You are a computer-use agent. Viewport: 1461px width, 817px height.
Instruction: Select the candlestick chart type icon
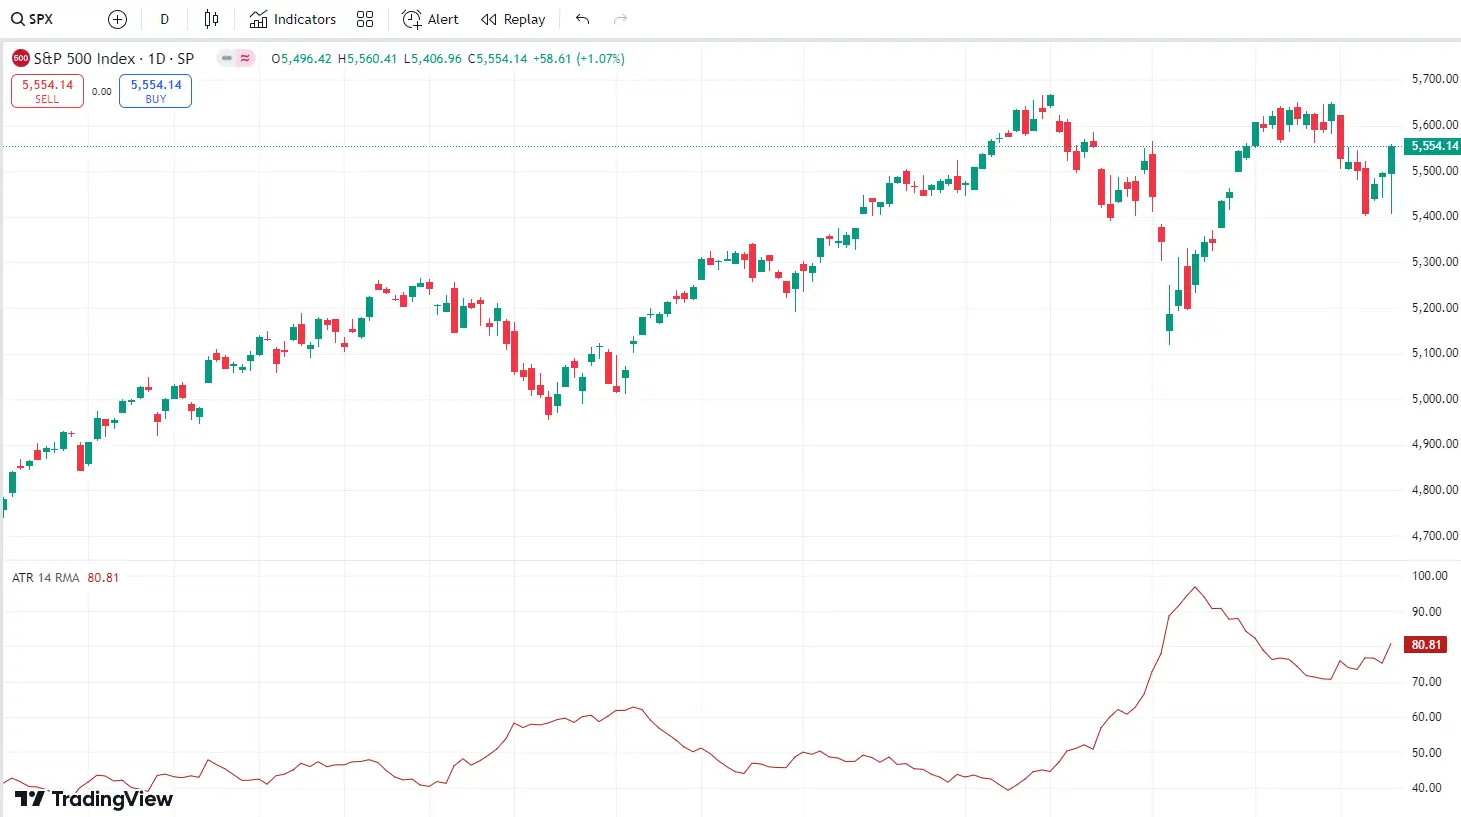[x=211, y=19]
